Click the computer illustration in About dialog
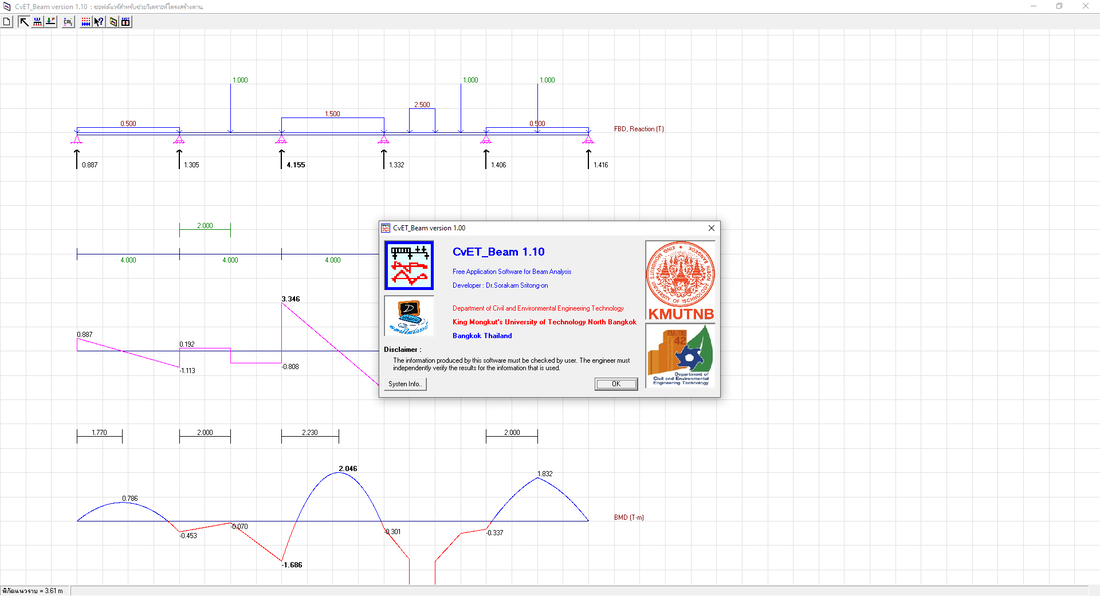The image size is (1100, 596). 409,316
